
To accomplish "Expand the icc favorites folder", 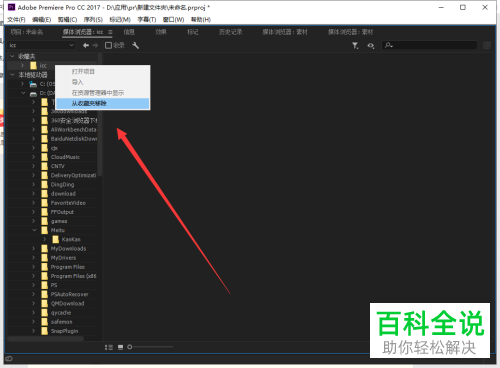I will [x=22, y=65].
